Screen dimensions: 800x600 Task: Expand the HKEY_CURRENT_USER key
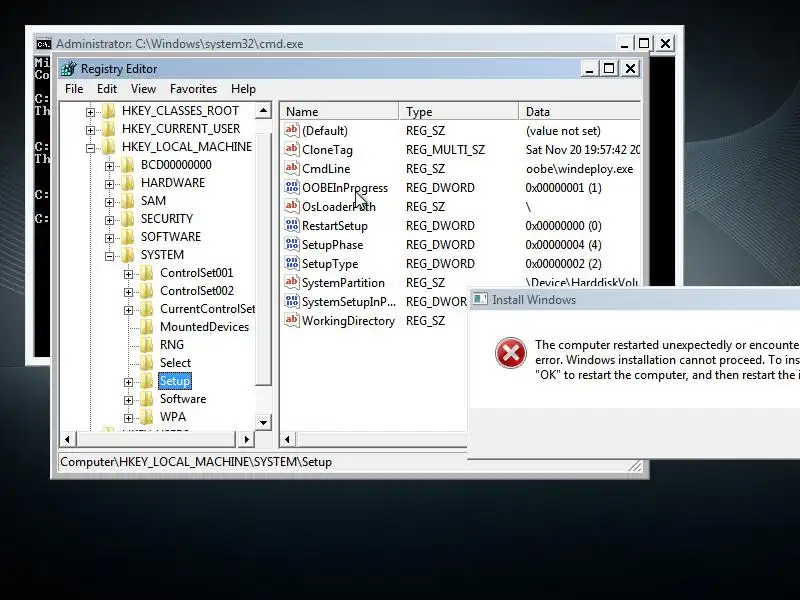90,130
